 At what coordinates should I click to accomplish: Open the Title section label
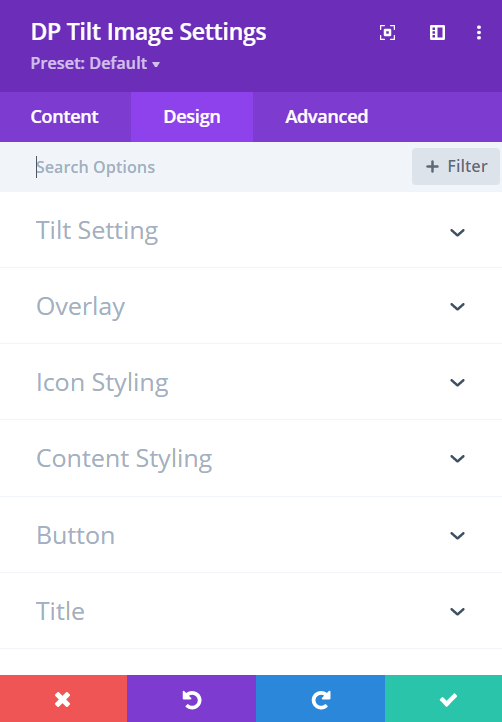click(x=60, y=611)
